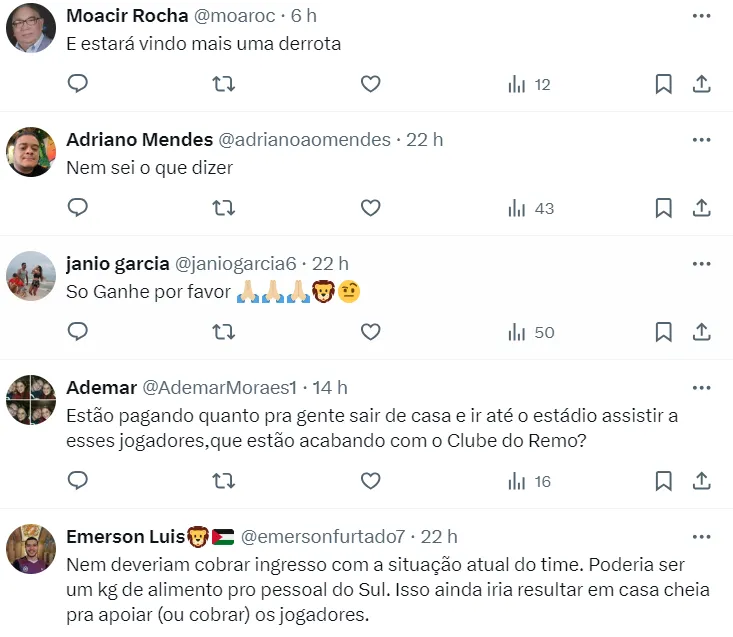The width and height of the screenshot is (733, 637).
Task: Expand more options for Emerson Luis's tweet
Action: 702,537
